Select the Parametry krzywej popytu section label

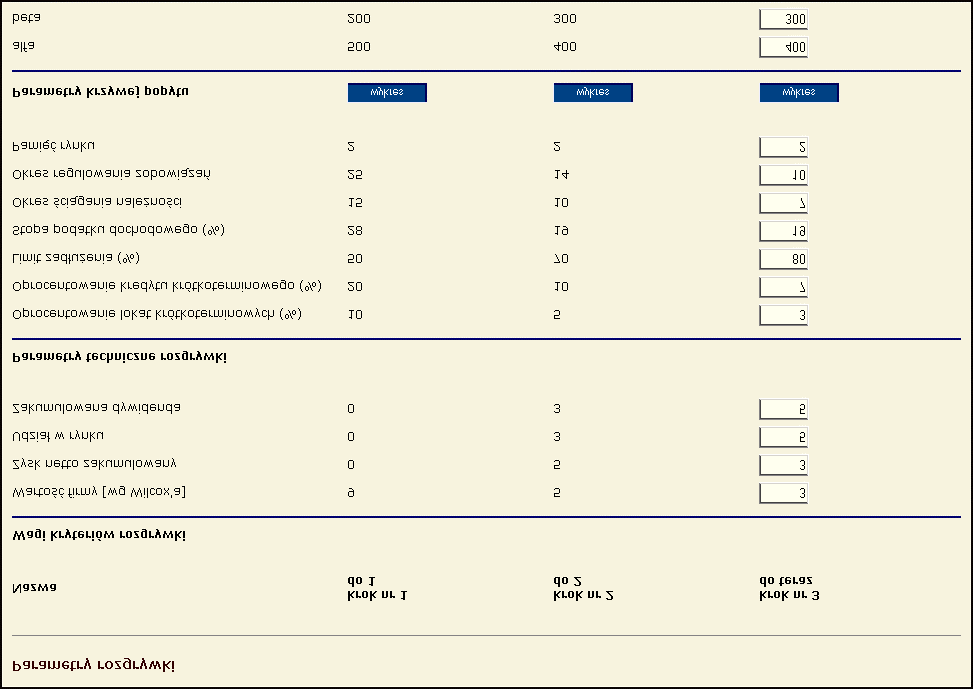(x=101, y=92)
